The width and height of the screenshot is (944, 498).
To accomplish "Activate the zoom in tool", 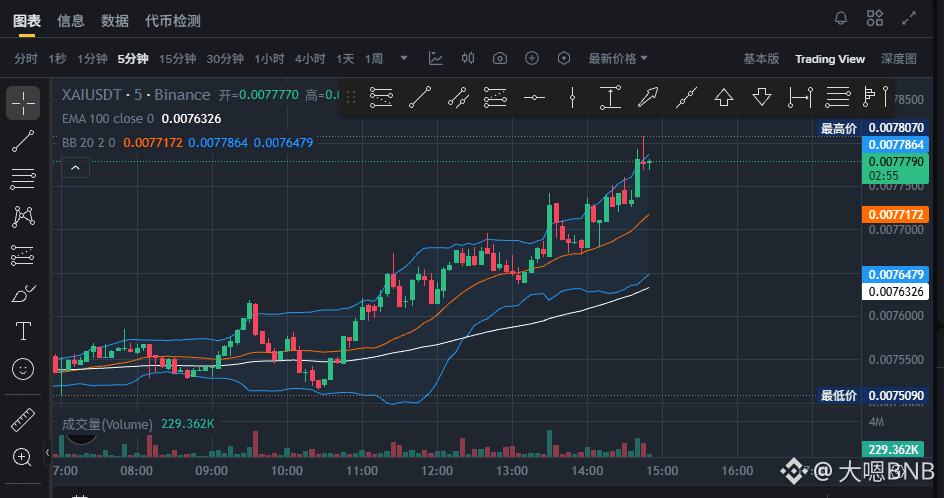I will [x=22, y=457].
